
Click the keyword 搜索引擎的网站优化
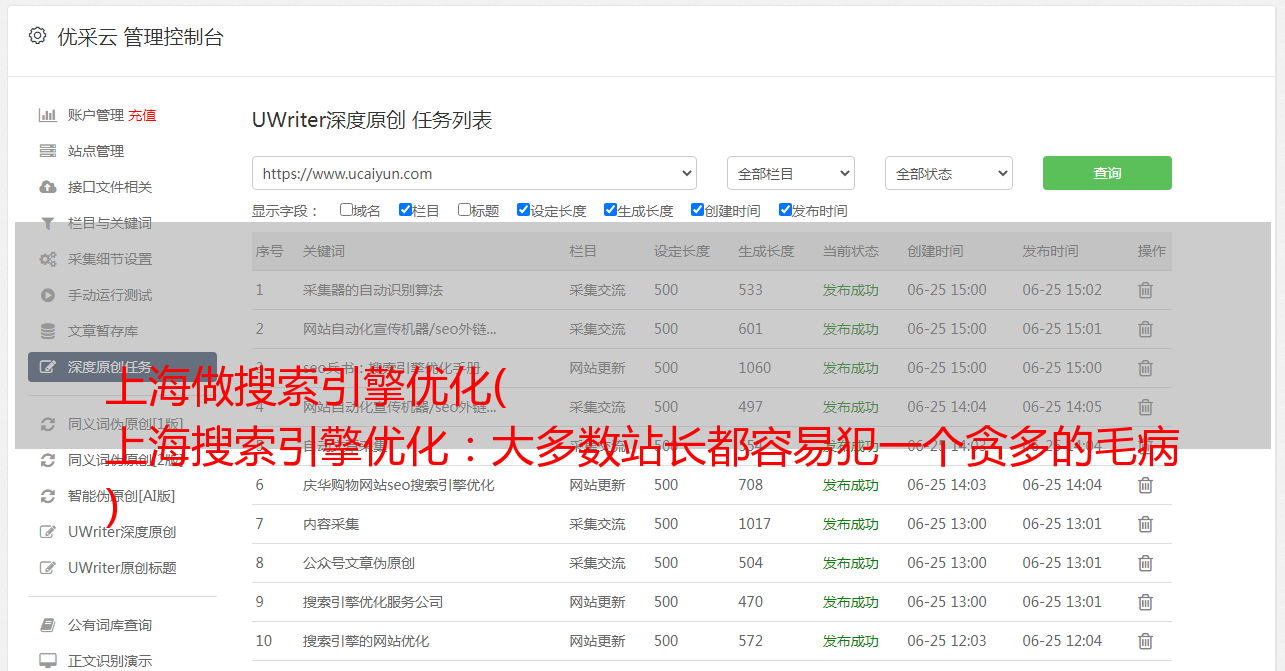(x=366, y=641)
